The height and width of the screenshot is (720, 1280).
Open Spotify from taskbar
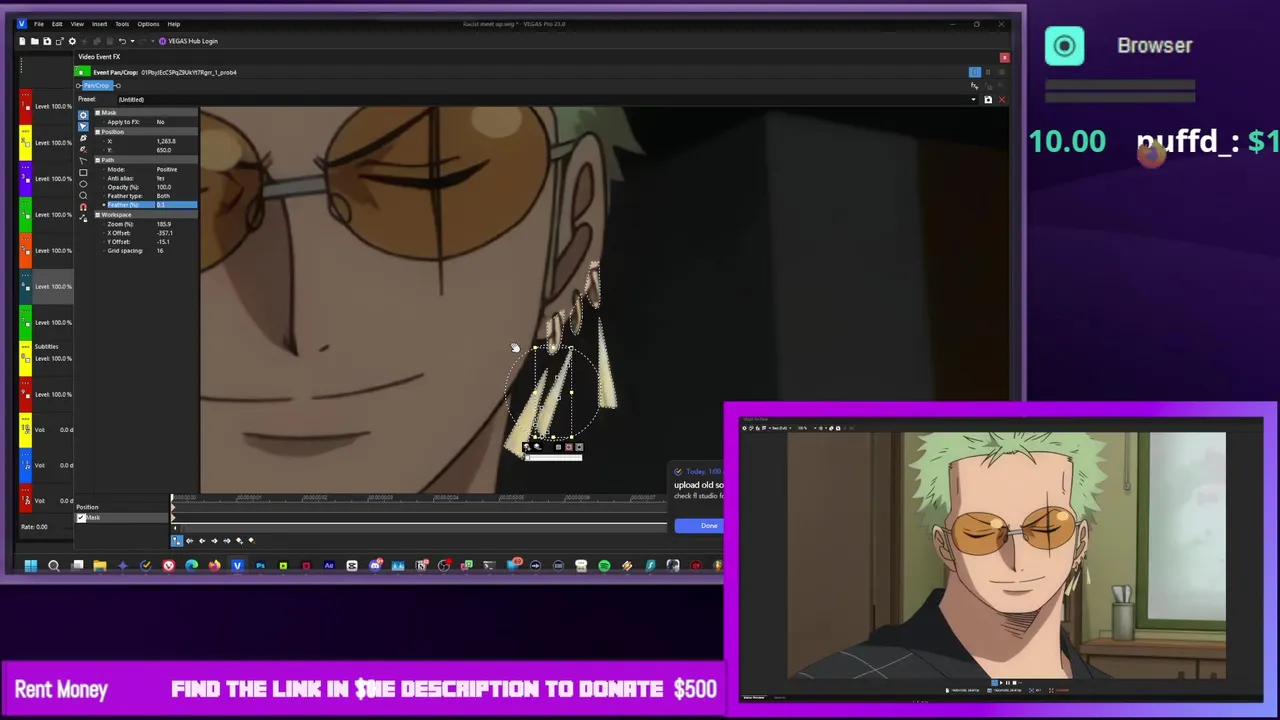604,565
